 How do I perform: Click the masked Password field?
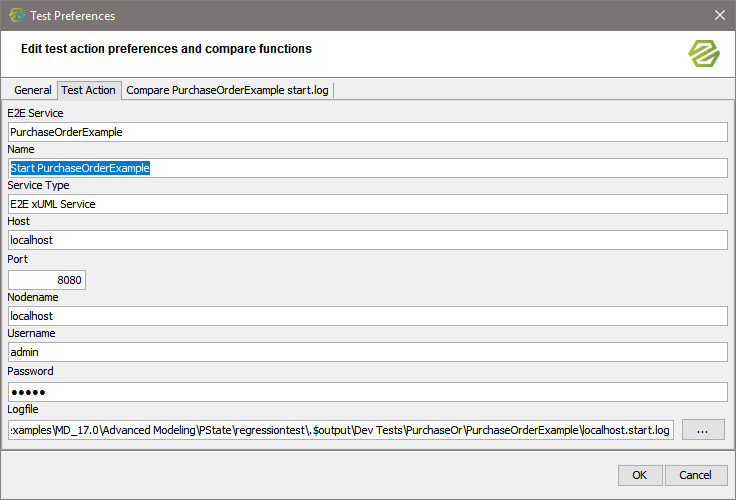click(367, 392)
